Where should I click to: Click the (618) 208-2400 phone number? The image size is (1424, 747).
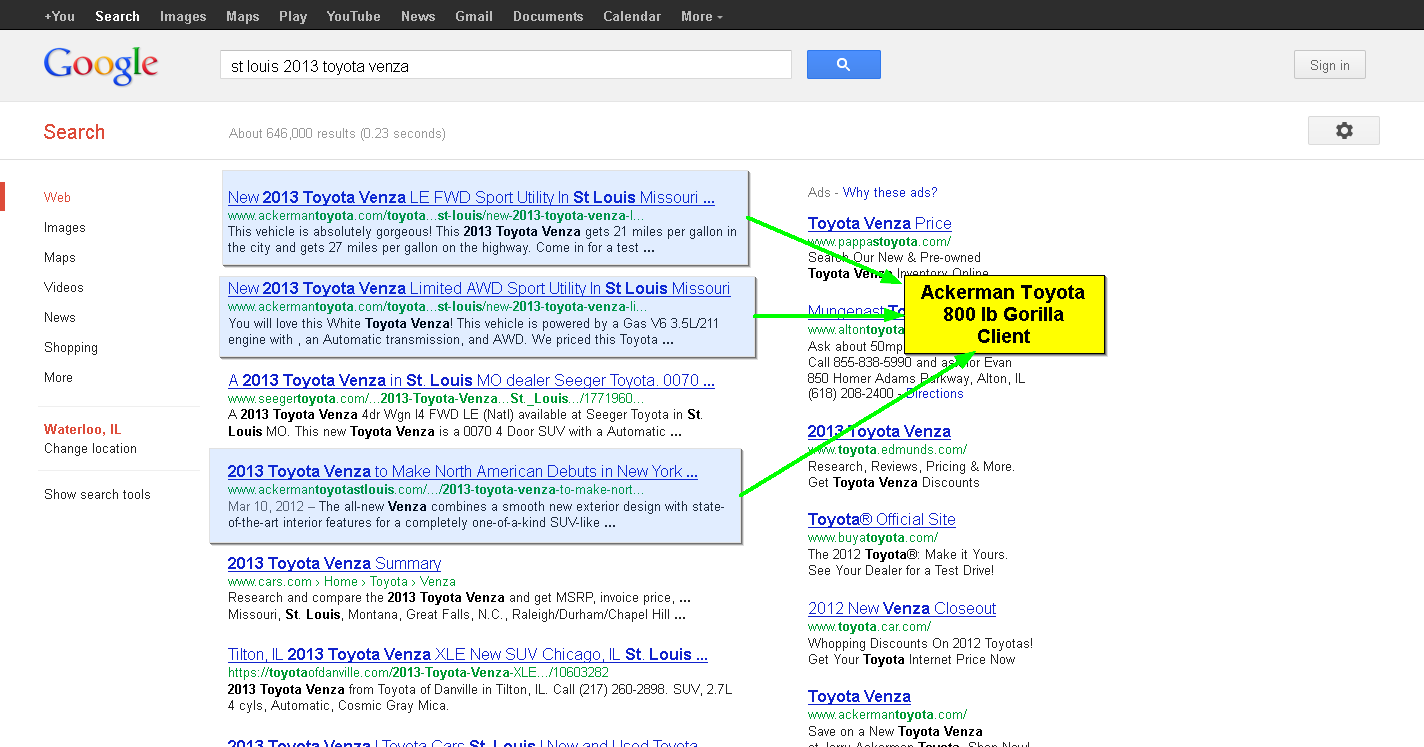(850, 393)
